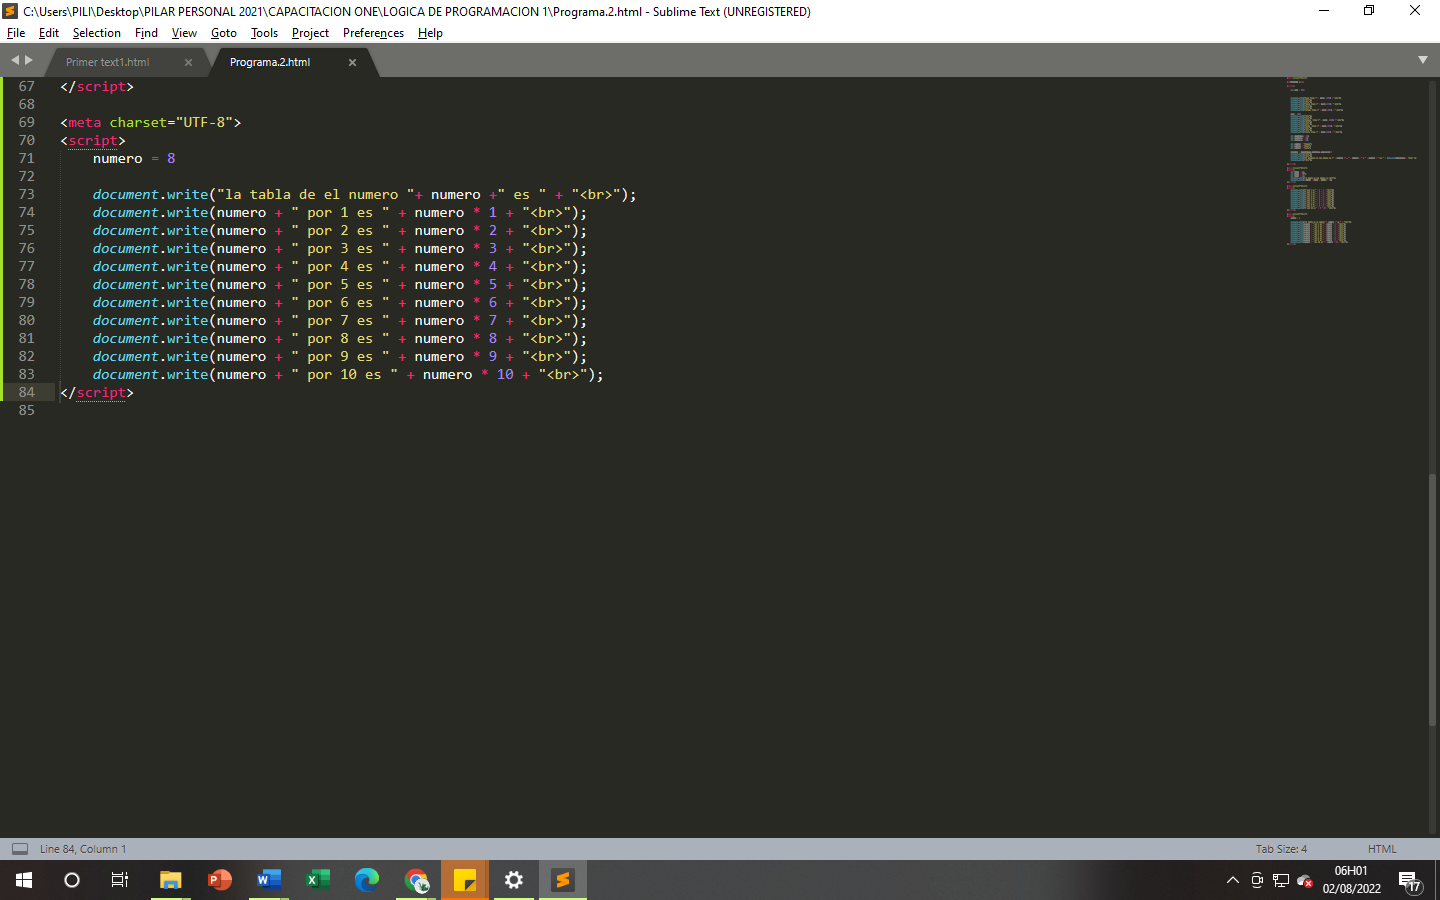Open Google Chrome from taskbar
The height and width of the screenshot is (900, 1440).
[x=416, y=880]
